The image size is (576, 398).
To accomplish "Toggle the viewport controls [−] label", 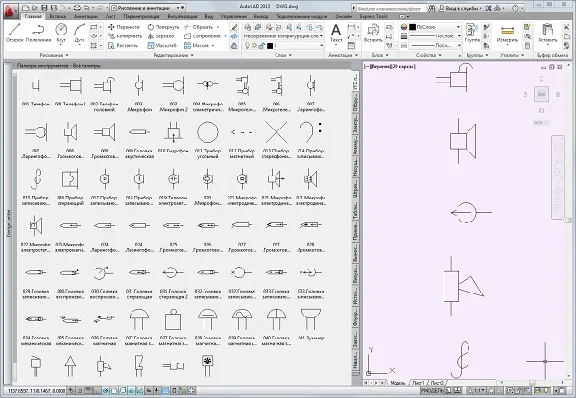I will click(366, 67).
